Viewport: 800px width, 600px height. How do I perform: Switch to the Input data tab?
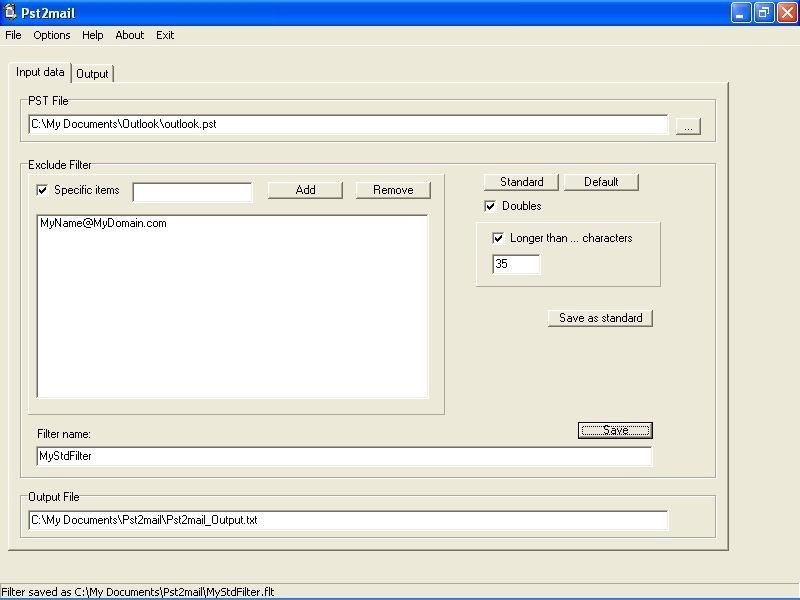point(40,72)
